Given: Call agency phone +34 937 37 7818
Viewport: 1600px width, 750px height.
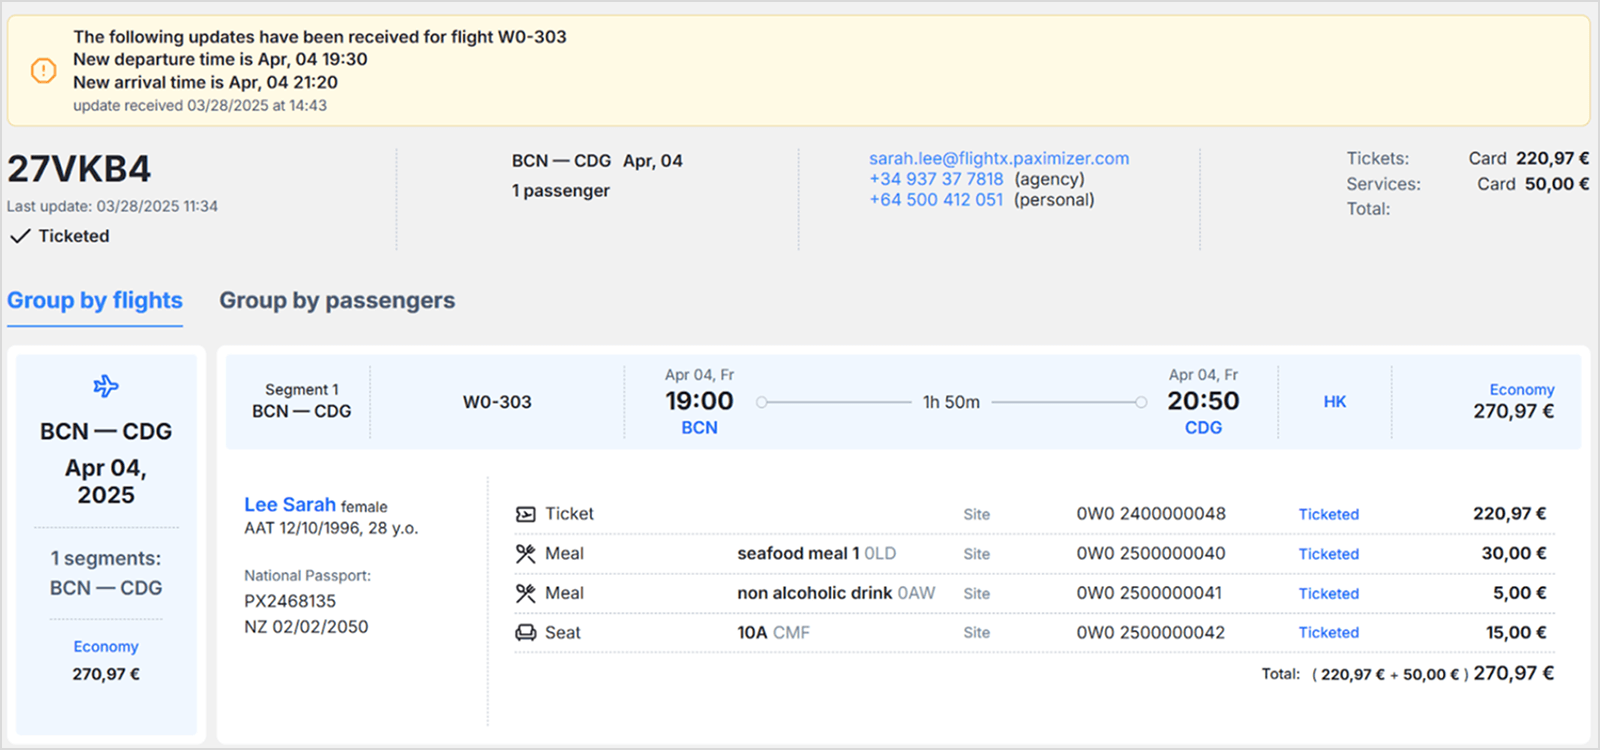Looking at the screenshot, I should 936,179.
